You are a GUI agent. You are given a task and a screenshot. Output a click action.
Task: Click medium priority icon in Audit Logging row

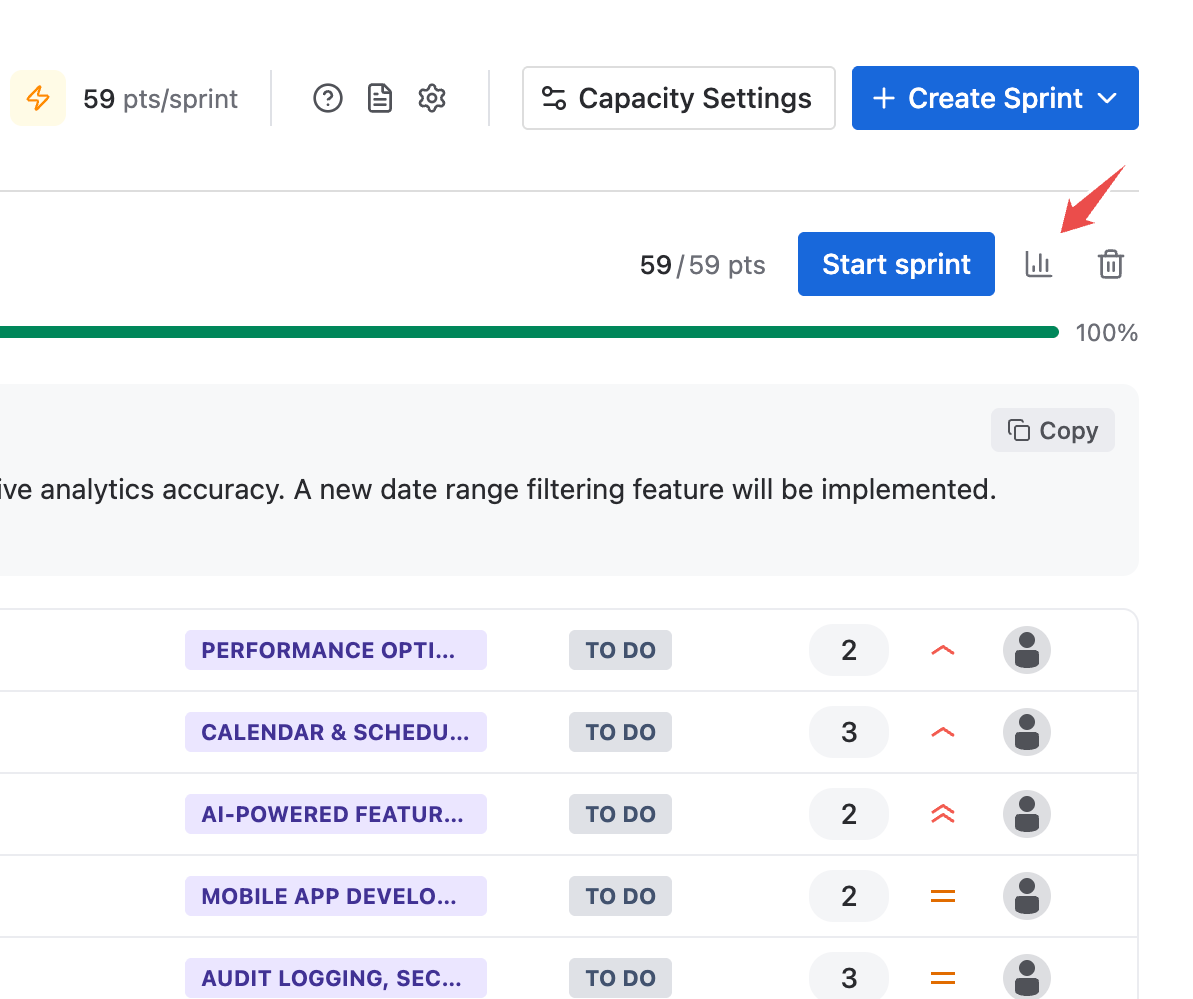click(x=943, y=978)
